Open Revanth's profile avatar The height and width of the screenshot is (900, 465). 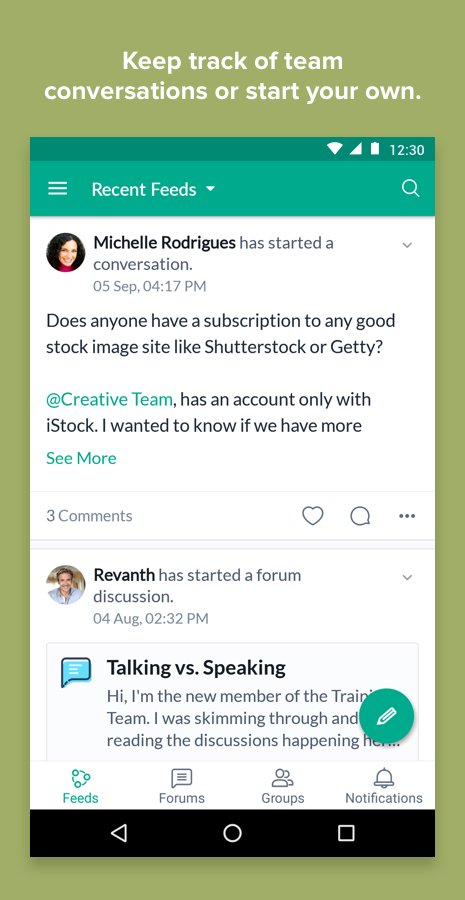(x=65, y=584)
